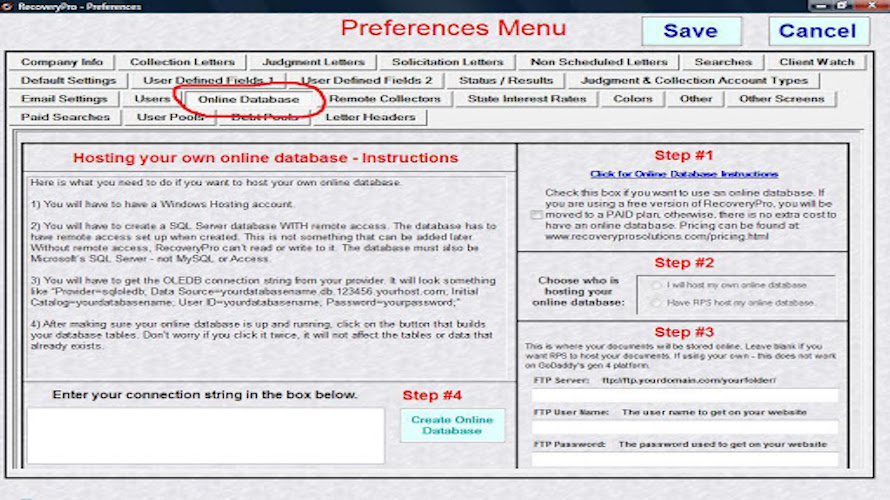The width and height of the screenshot is (890, 500).
Task: Open the Letter Headers tab
Action: (x=370, y=117)
